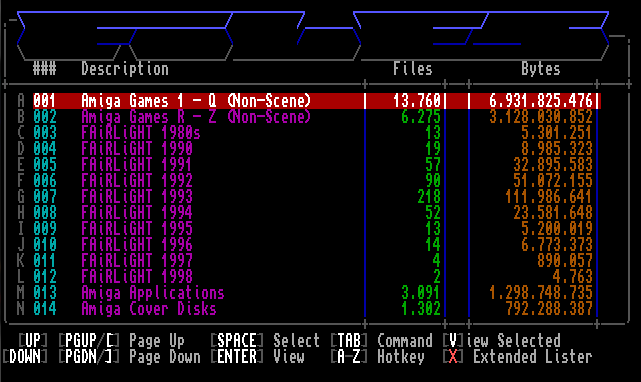Screen dimensions: 641x382
Task: Click the [ENTER] View key label
Action: (x=237, y=357)
